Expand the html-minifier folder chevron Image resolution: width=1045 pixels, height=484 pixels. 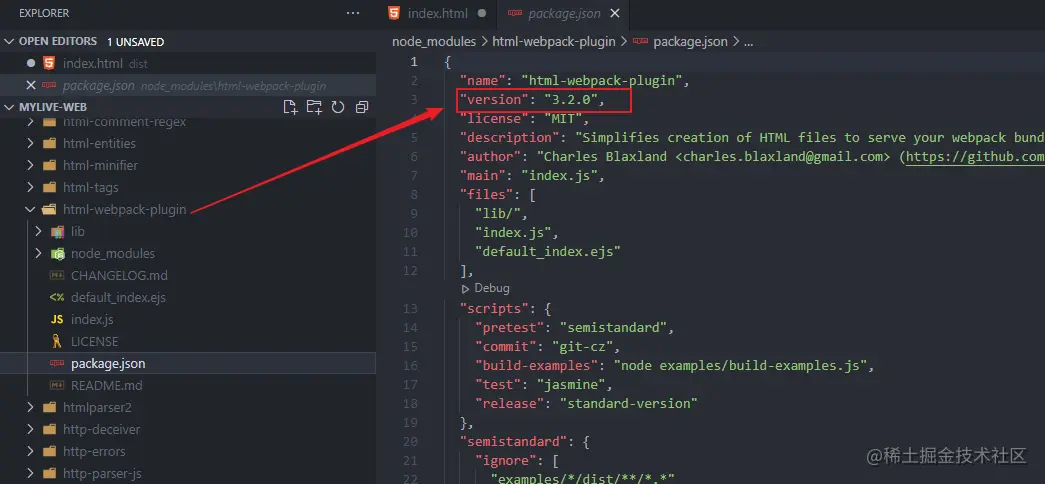point(30,166)
